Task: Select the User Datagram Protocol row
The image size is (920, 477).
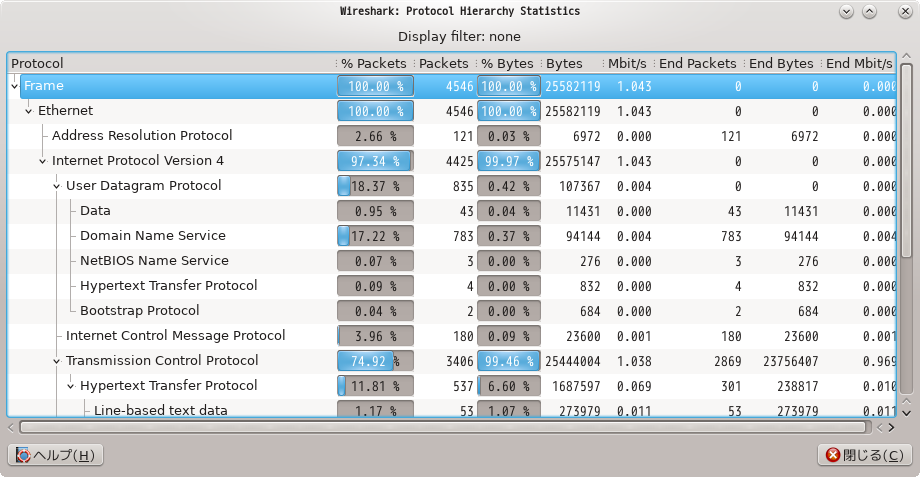Action: 452,186
